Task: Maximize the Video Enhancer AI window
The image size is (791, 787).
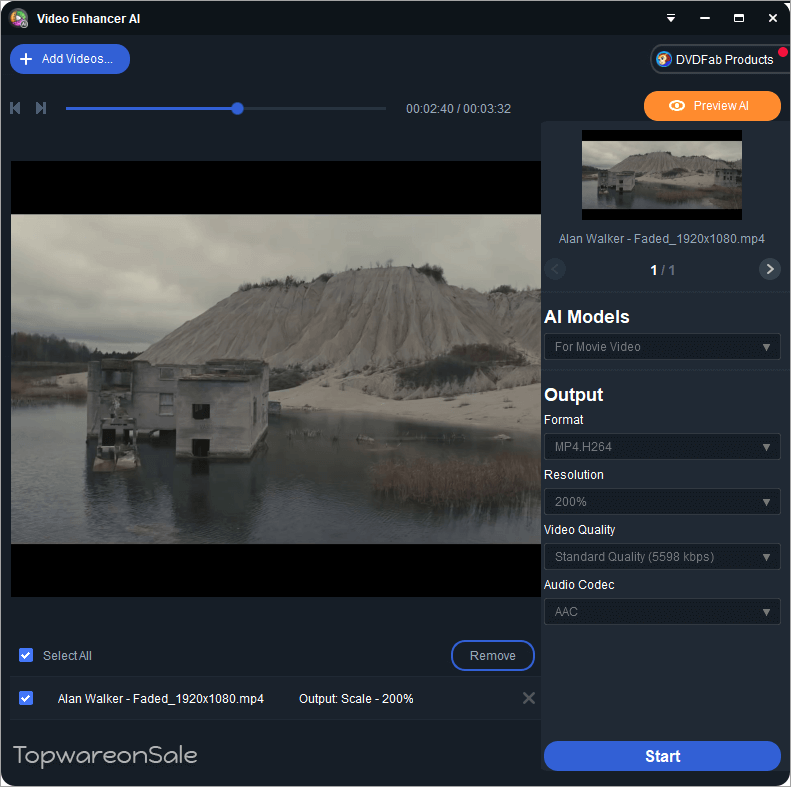Action: (739, 18)
